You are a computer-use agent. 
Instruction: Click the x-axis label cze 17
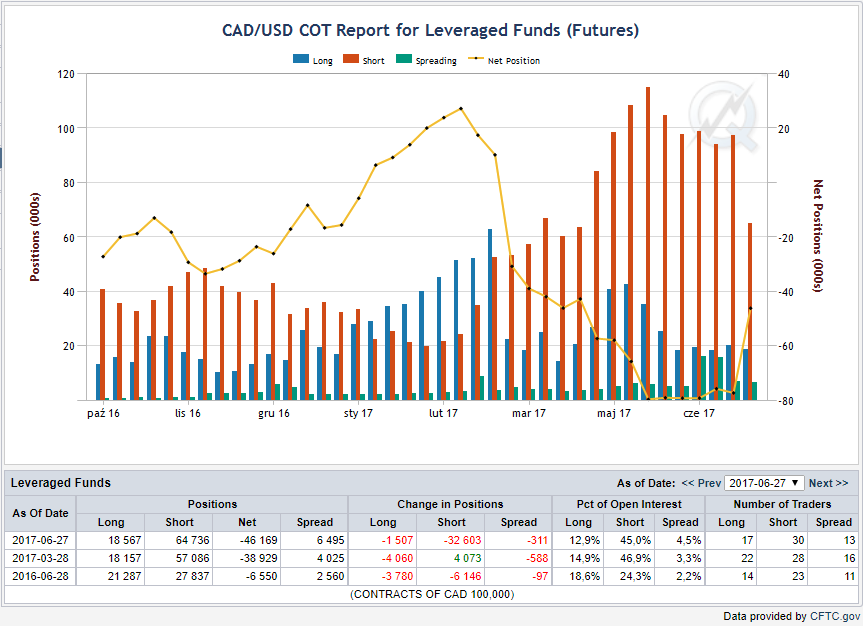pyautogui.click(x=698, y=413)
